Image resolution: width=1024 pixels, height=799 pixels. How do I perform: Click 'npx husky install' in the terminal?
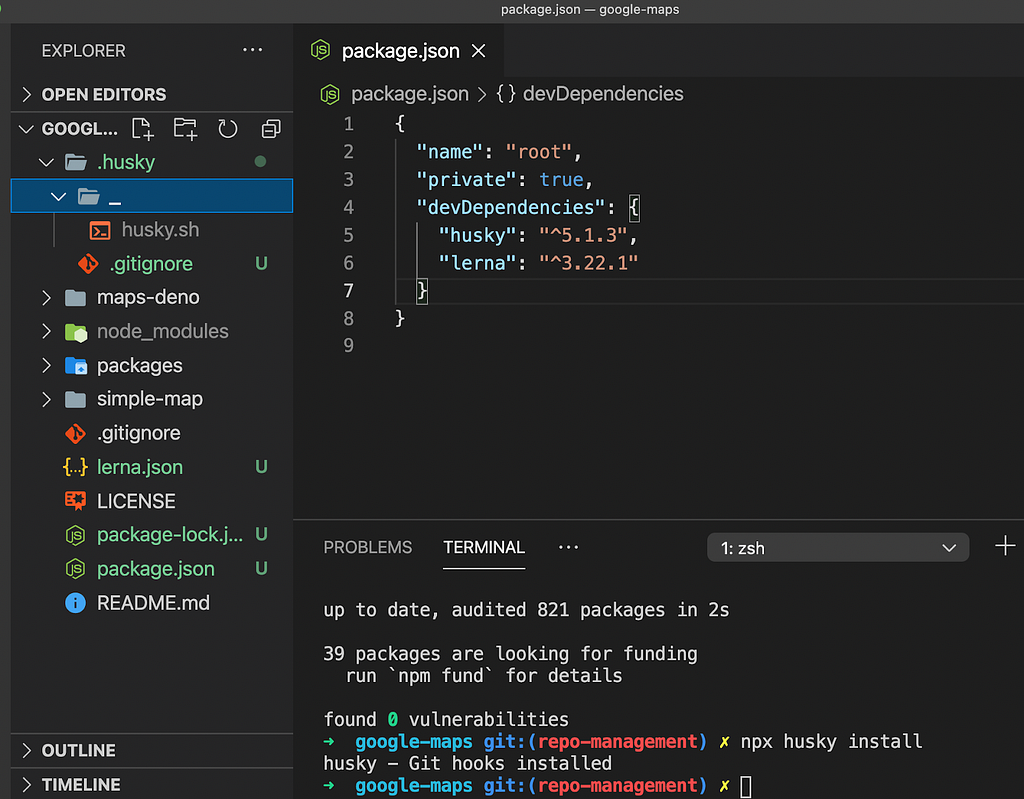[831, 742]
